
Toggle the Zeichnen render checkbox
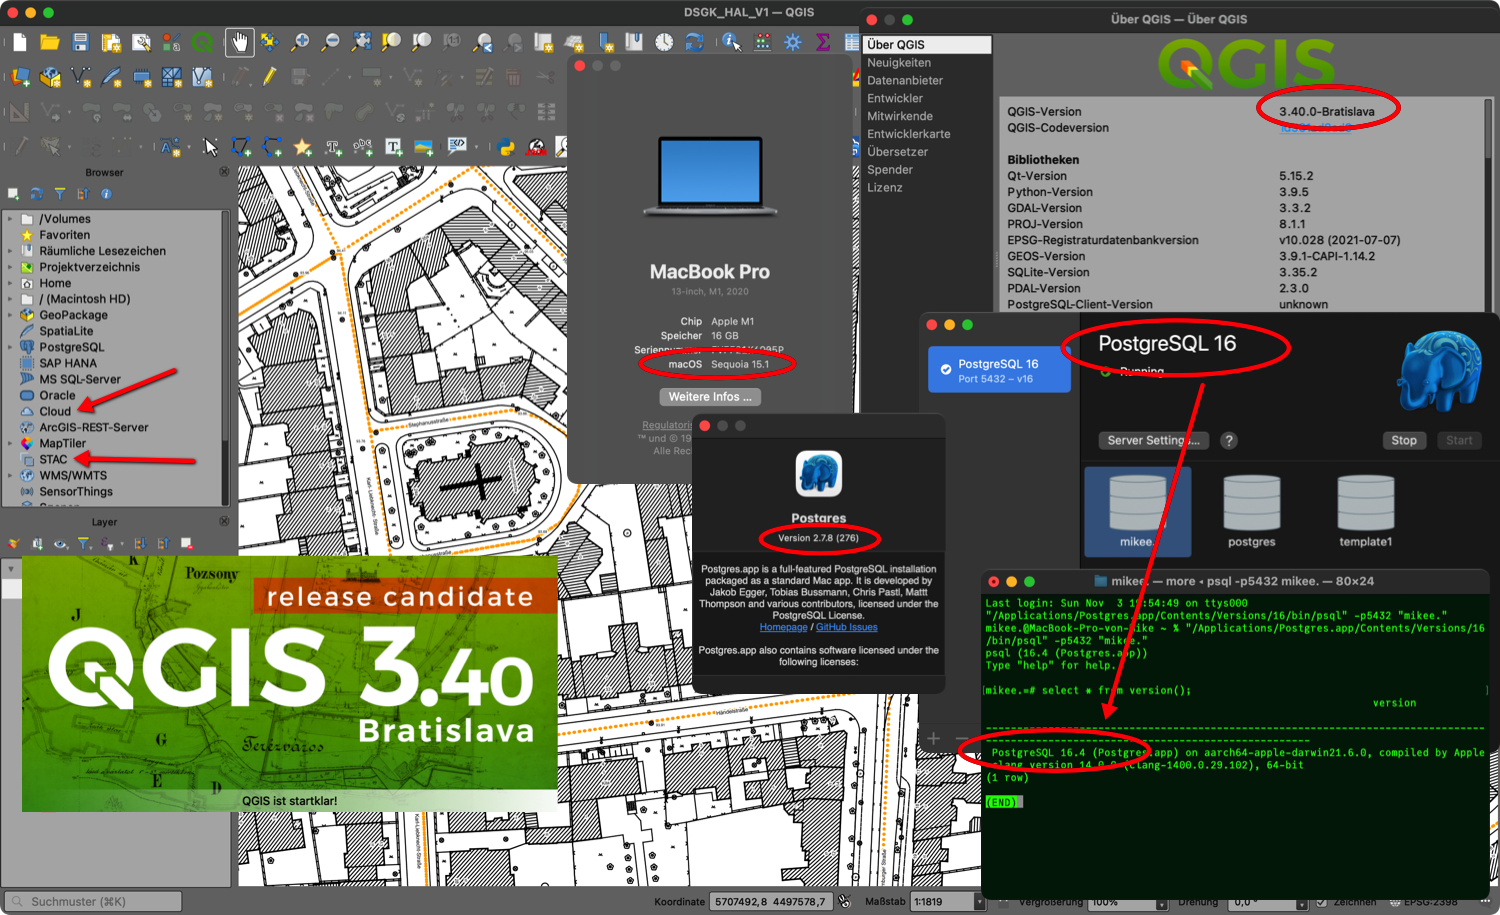[x=1321, y=902]
